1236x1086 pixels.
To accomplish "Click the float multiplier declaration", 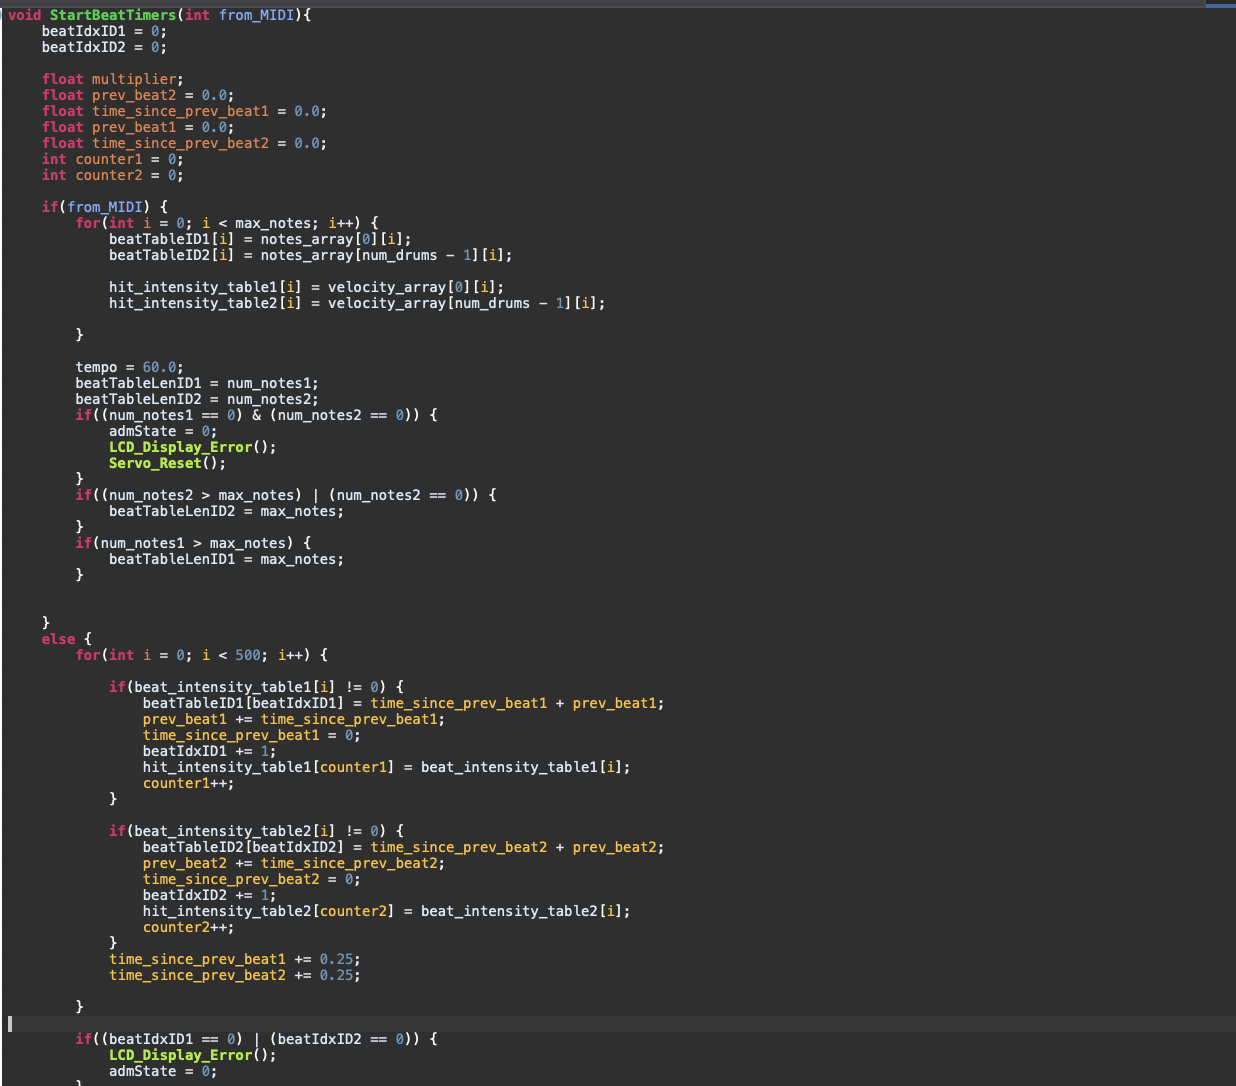I will 112,79.
